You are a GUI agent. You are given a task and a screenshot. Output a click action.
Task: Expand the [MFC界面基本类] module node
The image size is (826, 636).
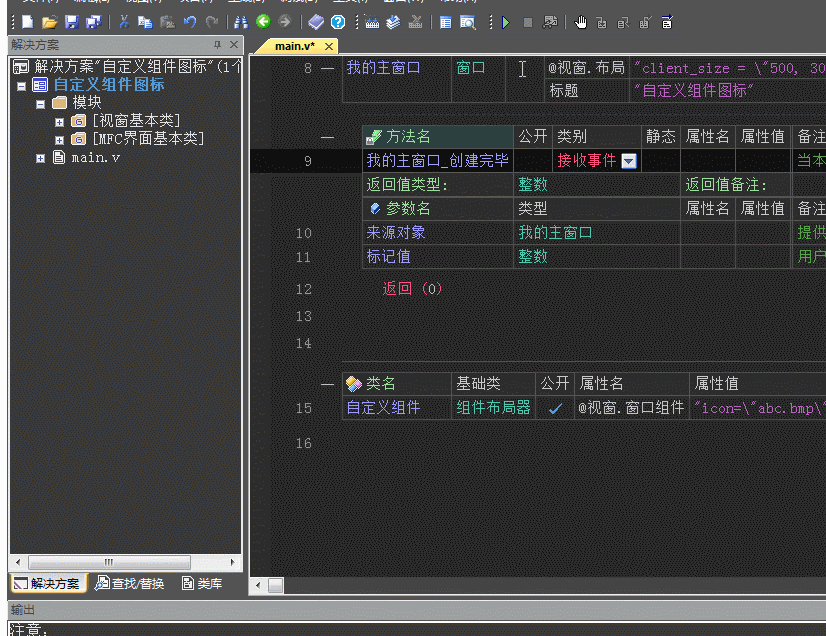(60, 140)
